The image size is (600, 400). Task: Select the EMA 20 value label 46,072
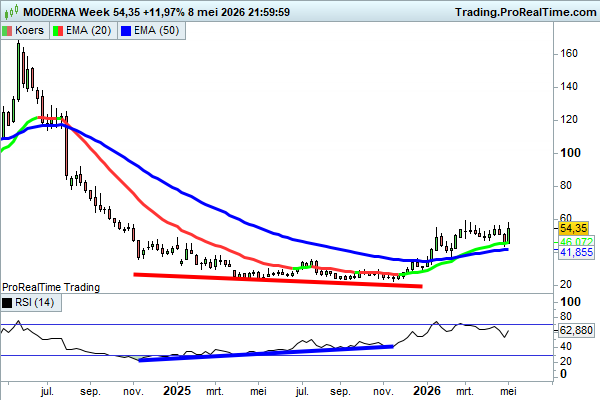tap(576, 242)
